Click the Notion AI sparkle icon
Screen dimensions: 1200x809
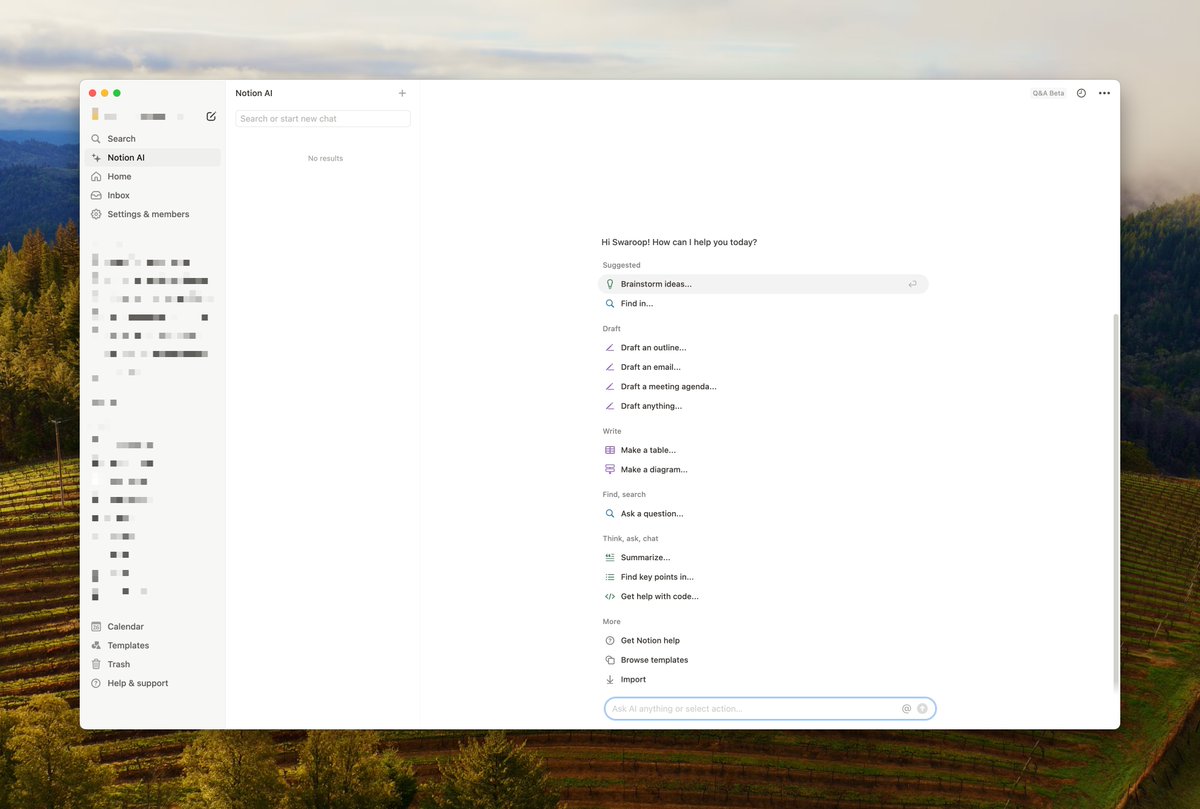pos(96,158)
